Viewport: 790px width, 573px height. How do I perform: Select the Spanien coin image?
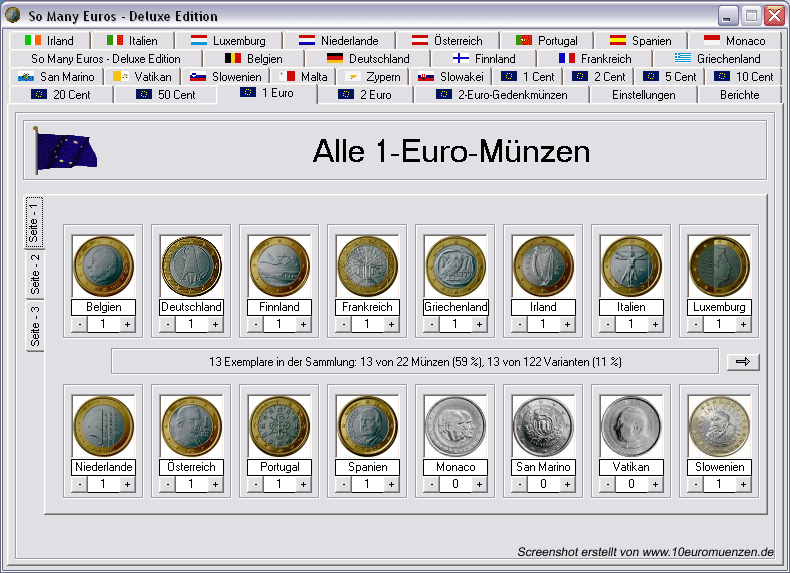coord(367,426)
